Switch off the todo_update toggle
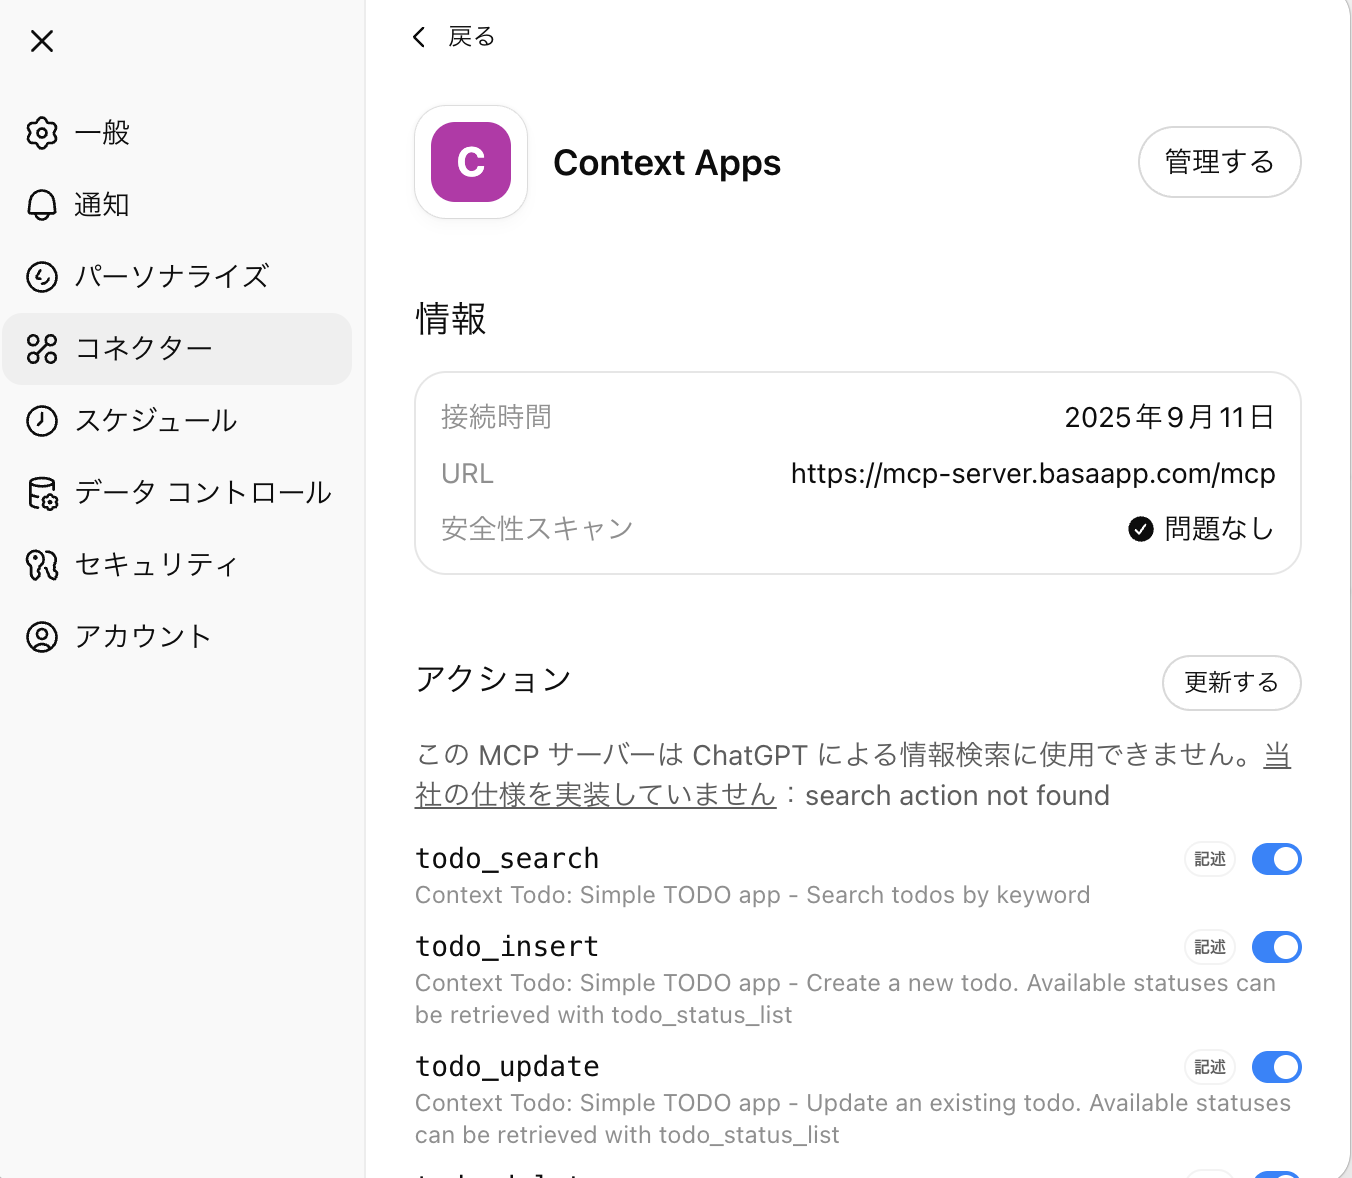This screenshot has height=1178, width=1352. point(1276,1067)
